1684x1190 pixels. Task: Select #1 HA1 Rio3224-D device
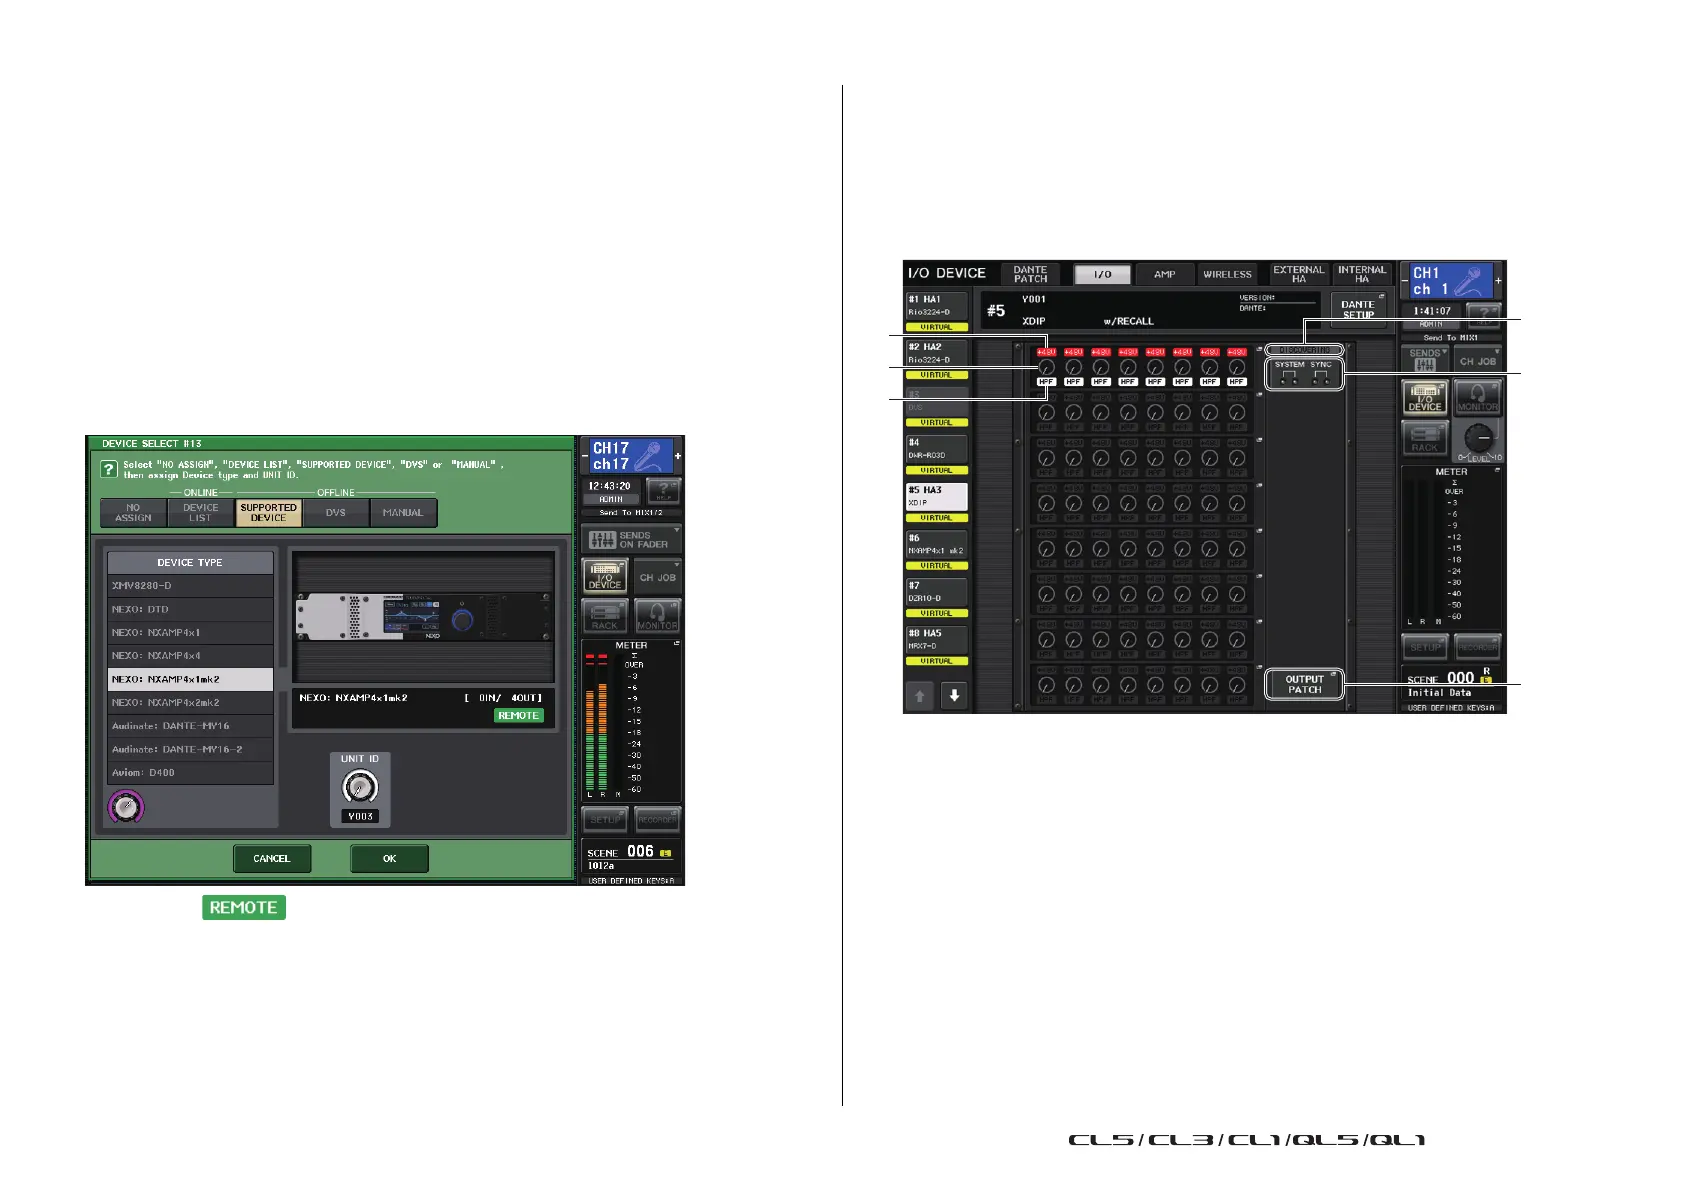click(x=937, y=306)
